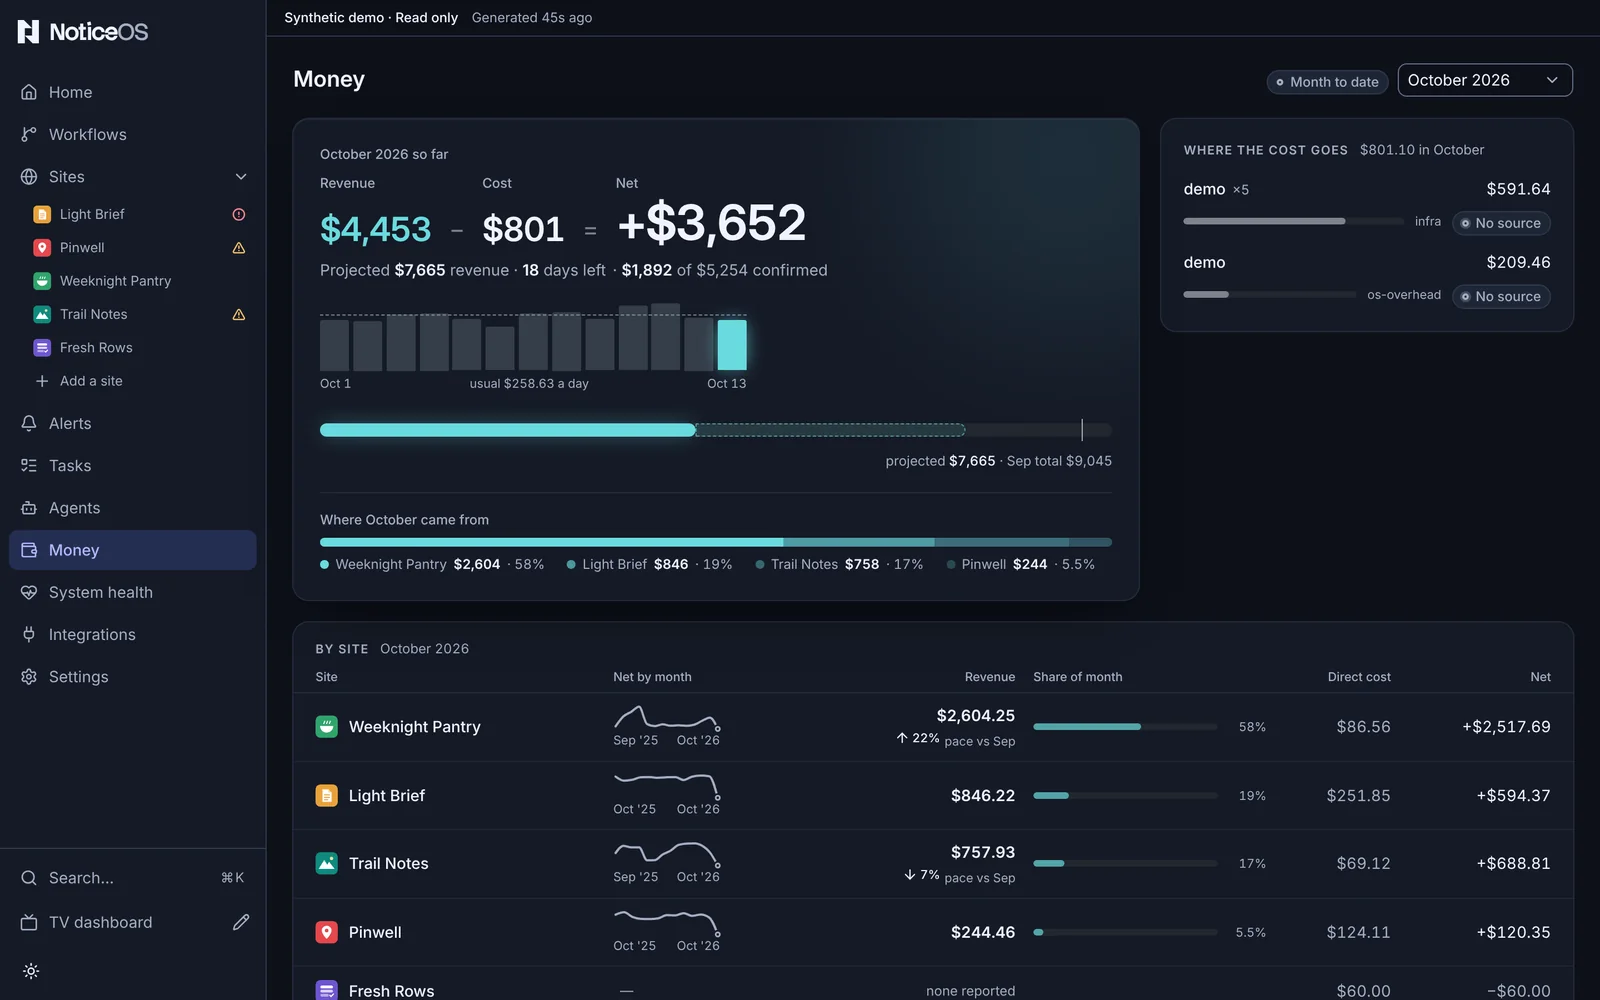Open Tasks via the checklist icon
This screenshot has width=1600, height=1000.
(x=29, y=466)
